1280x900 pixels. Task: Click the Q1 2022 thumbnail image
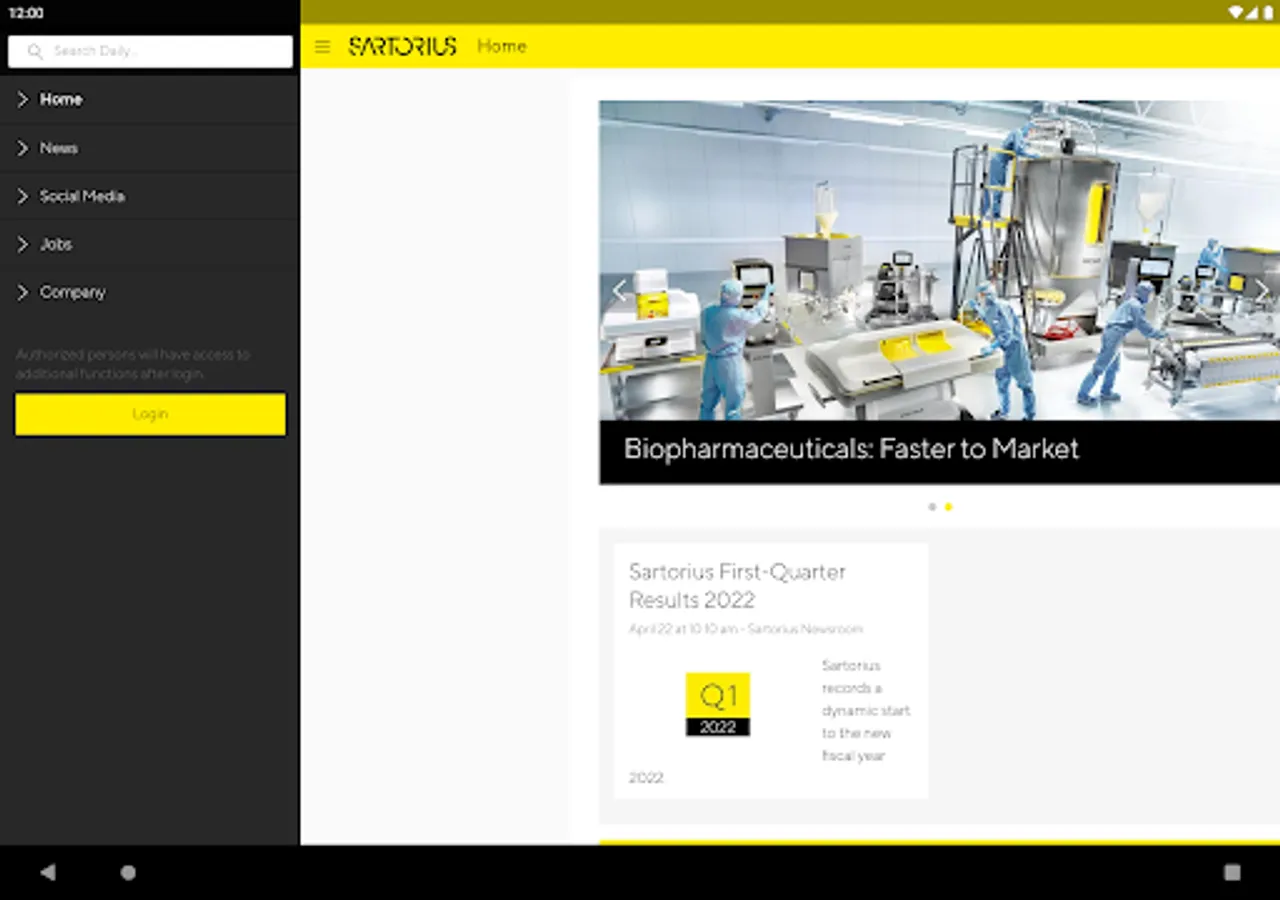(718, 705)
